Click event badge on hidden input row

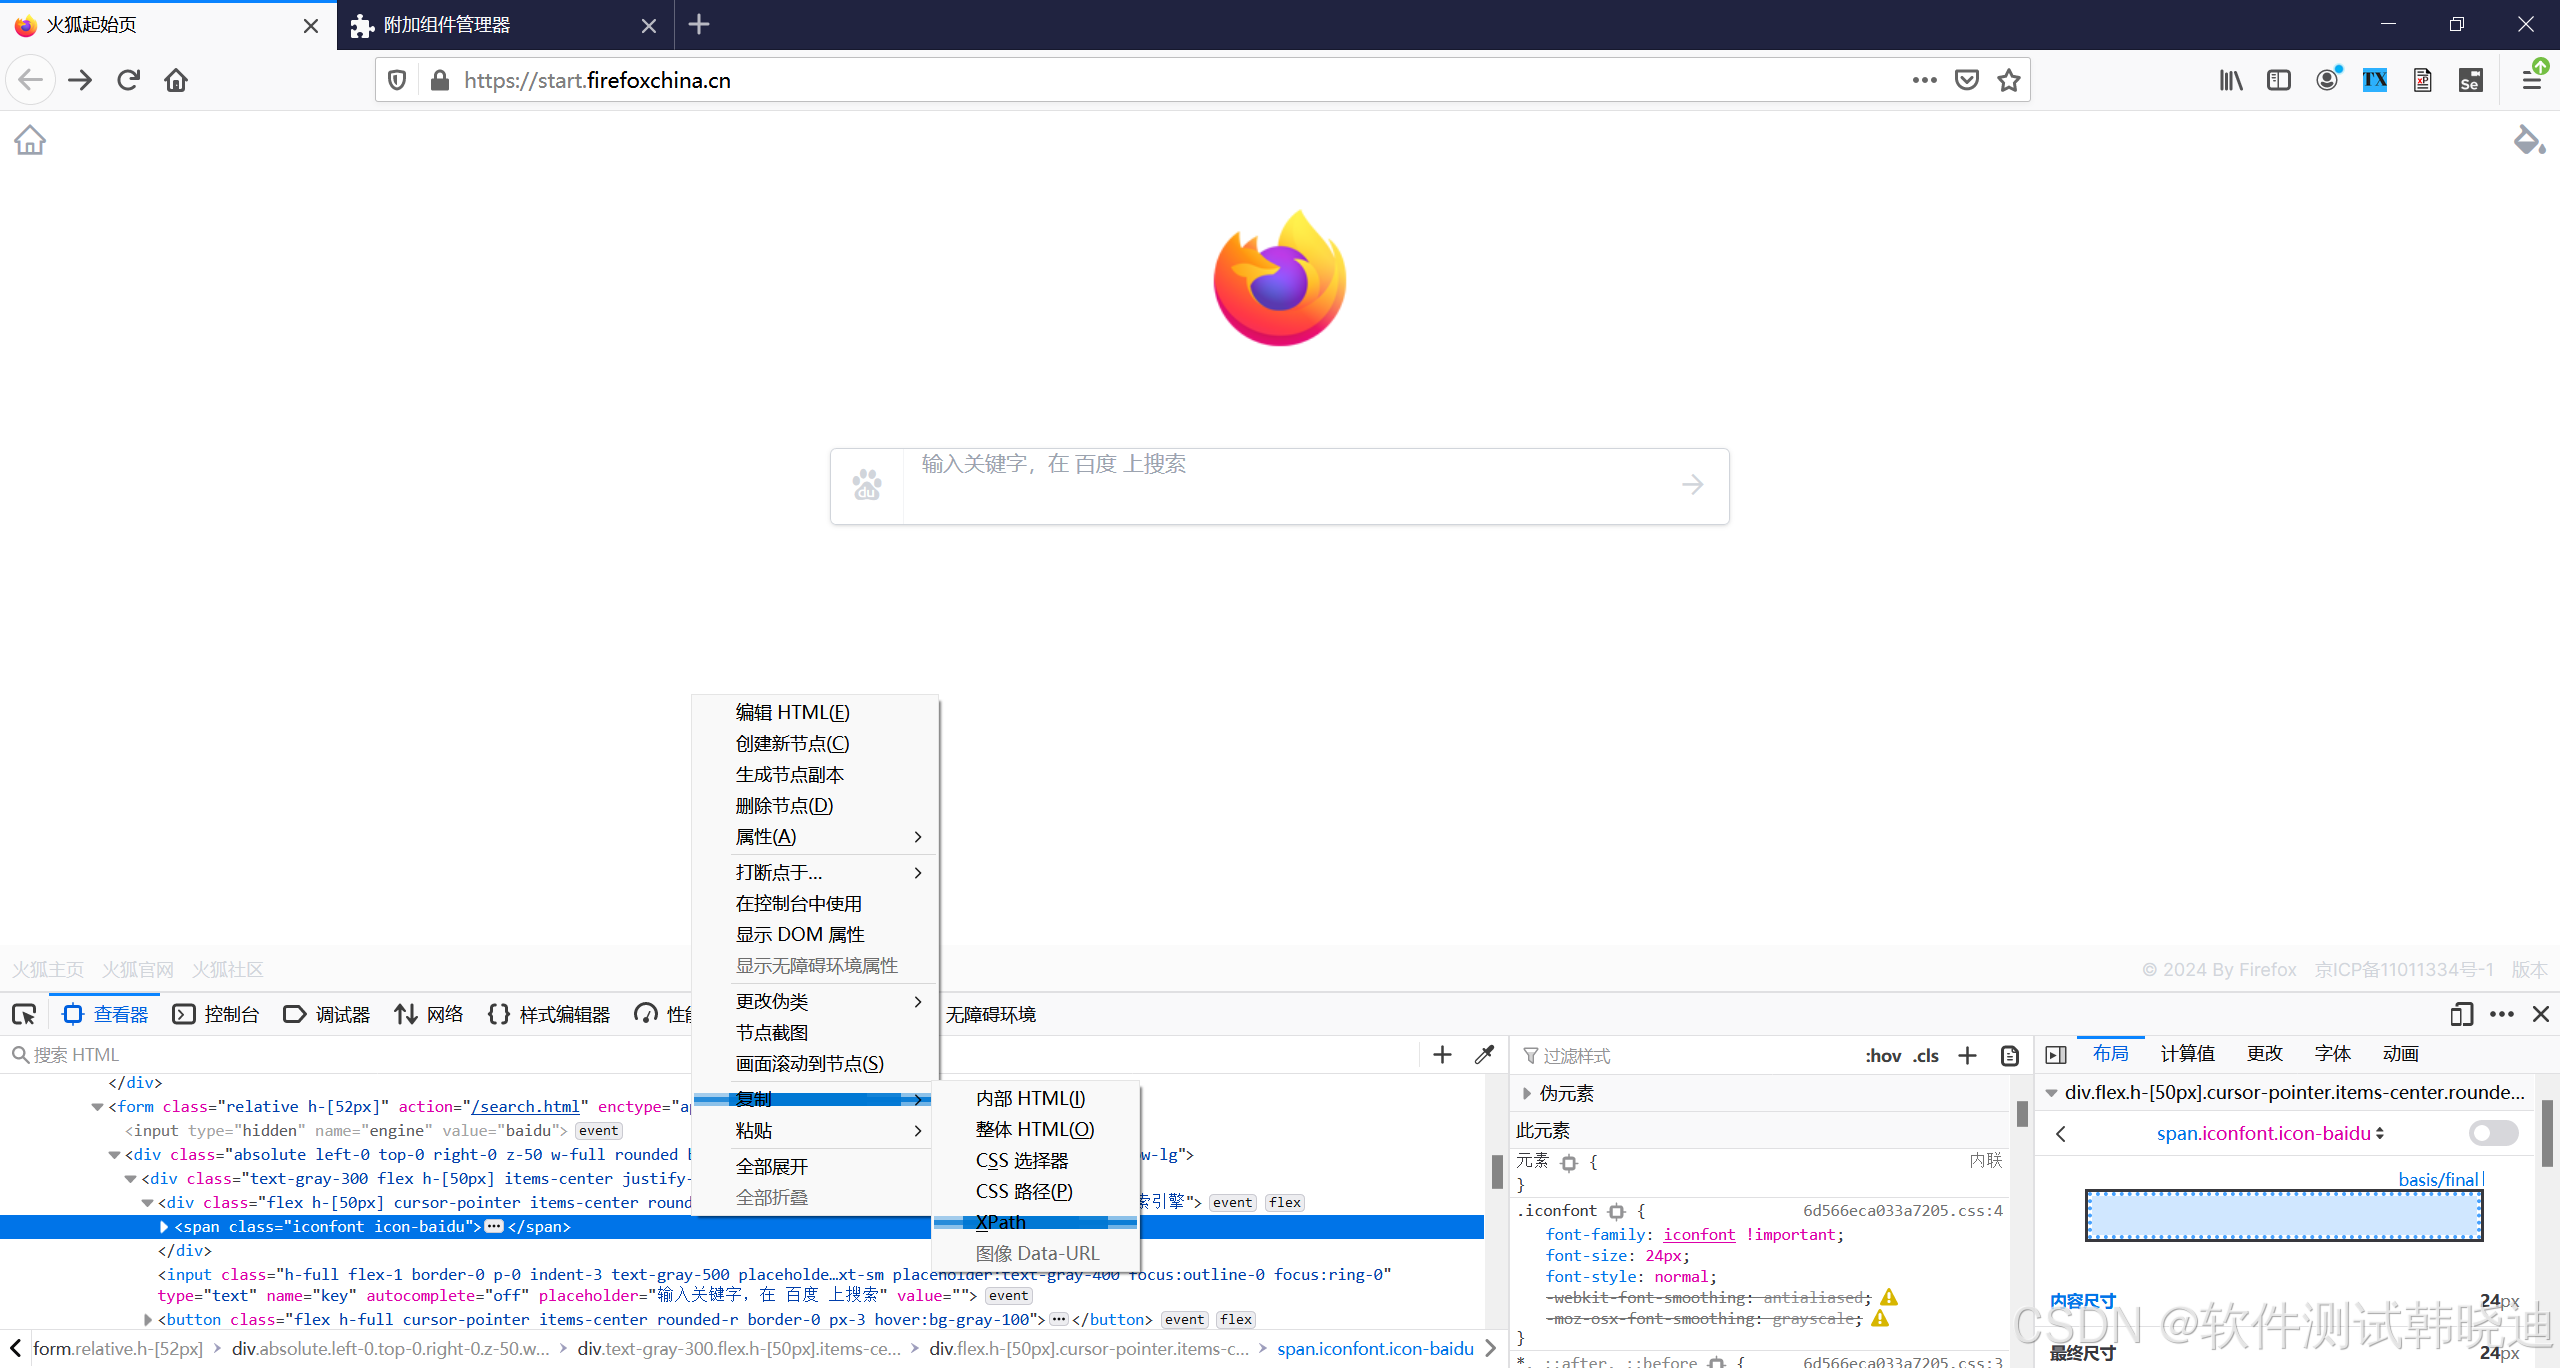pos(599,1131)
